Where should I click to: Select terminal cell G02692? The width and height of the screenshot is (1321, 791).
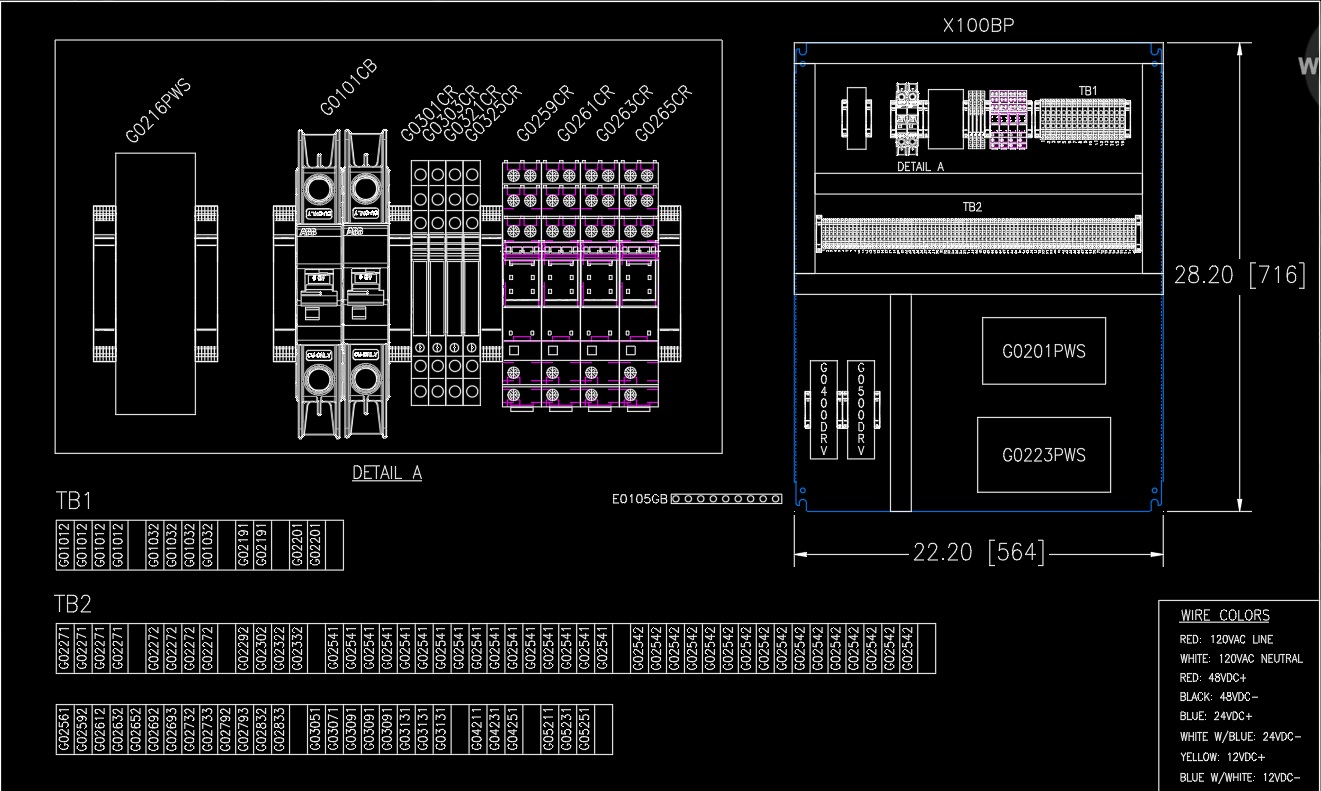(x=154, y=729)
